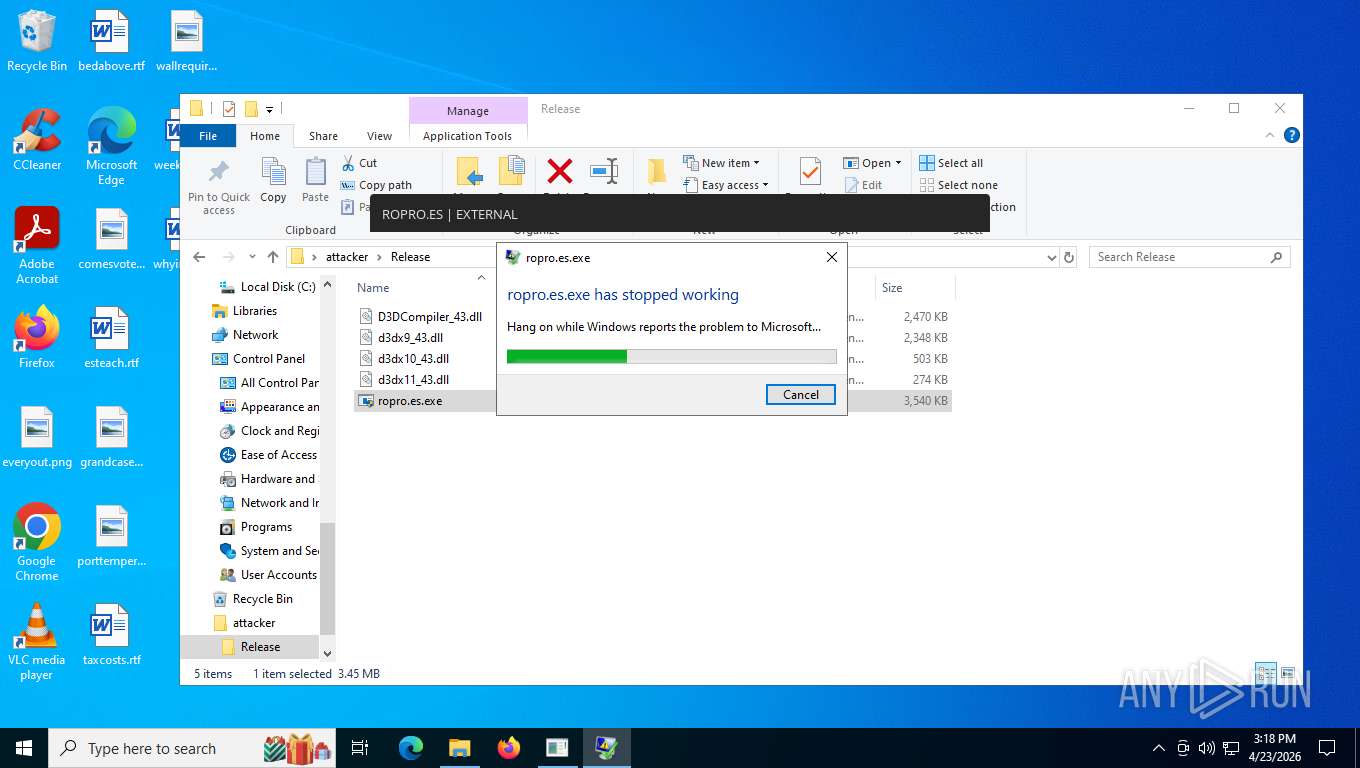Image resolution: width=1360 pixels, height=768 pixels.
Task: Switch to Large icons view in status bar
Action: point(1287,674)
